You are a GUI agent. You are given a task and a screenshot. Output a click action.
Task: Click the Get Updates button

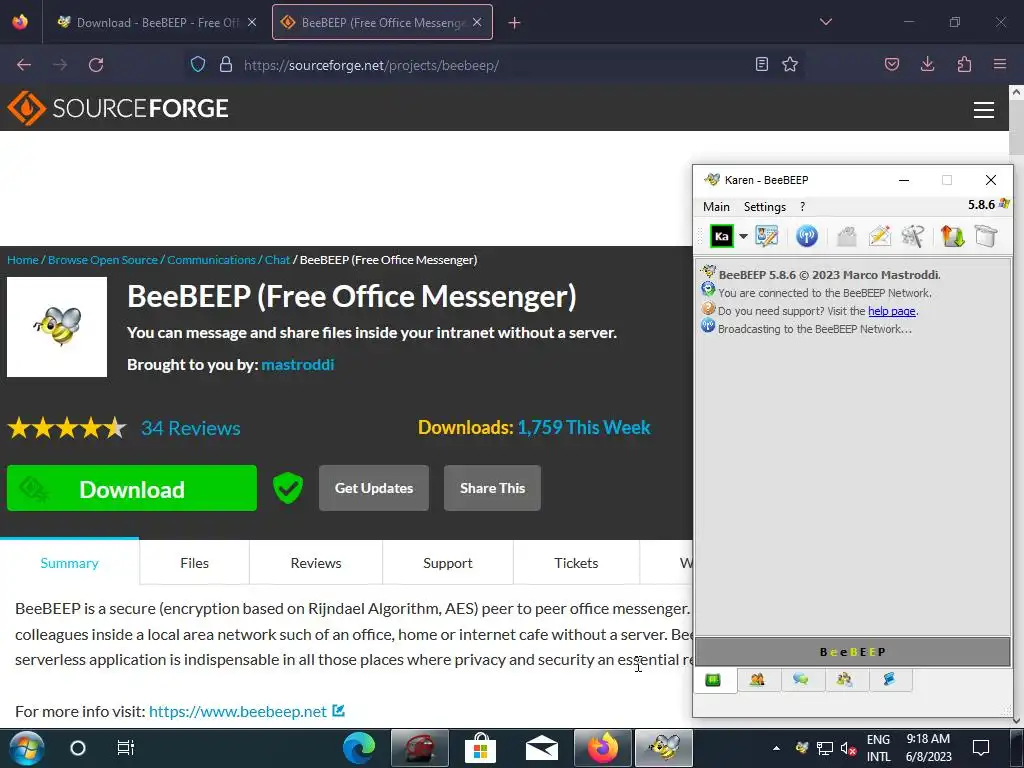click(x=374, y=488)
